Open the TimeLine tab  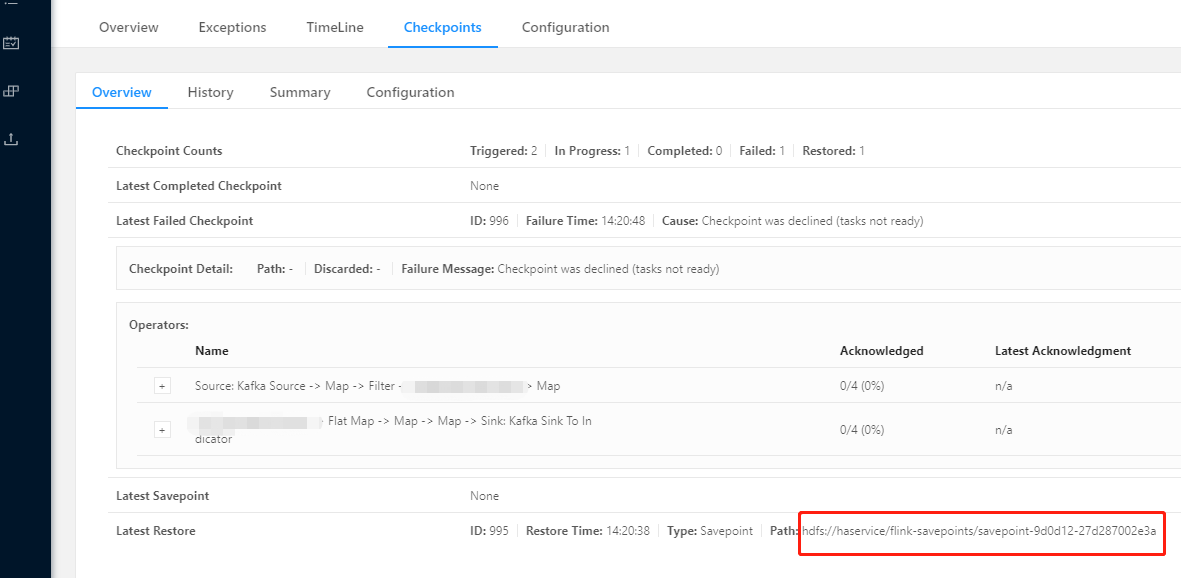click(334, 27)
